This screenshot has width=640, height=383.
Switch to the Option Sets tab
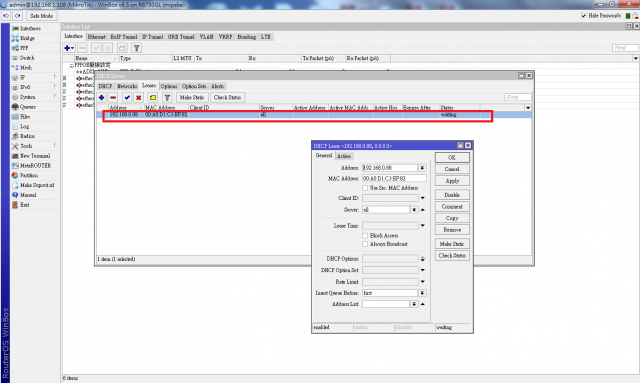[x=194, y=86]
